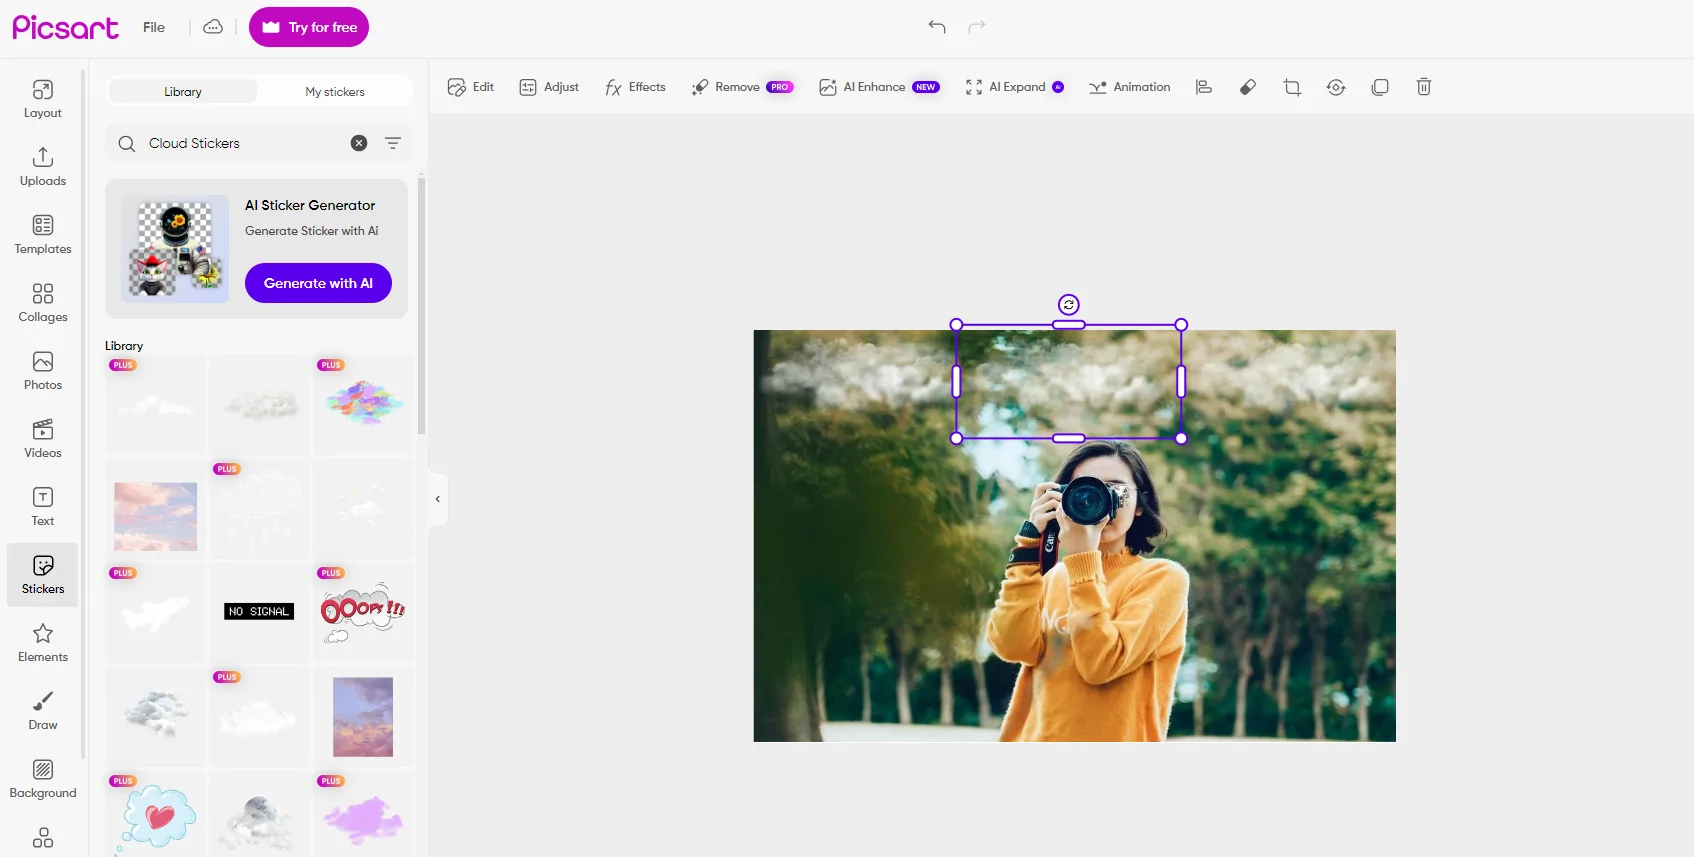This screenshot has height=857, width=1694.
Task: Open the Text tool panel
Action: pos(43,507)
